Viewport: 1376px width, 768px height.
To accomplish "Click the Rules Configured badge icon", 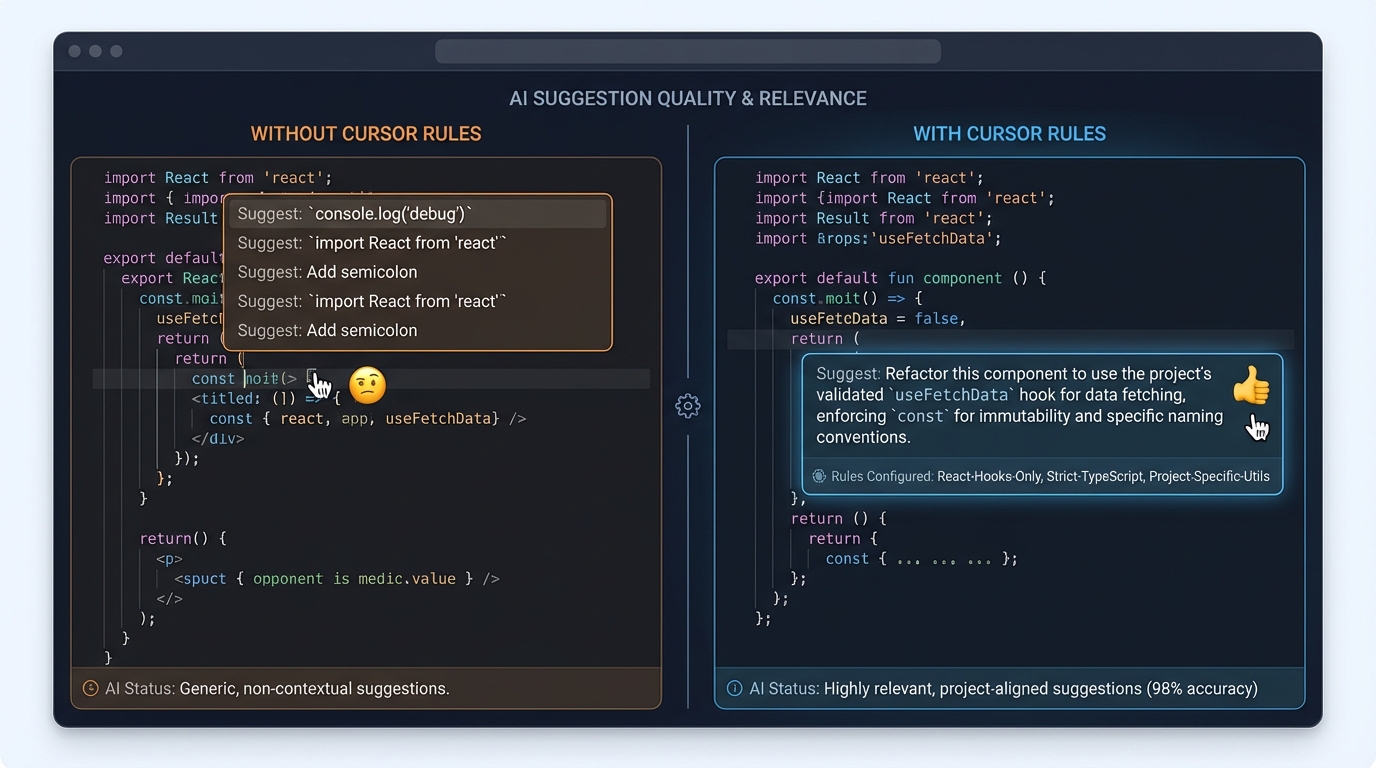I will [820, 477].
